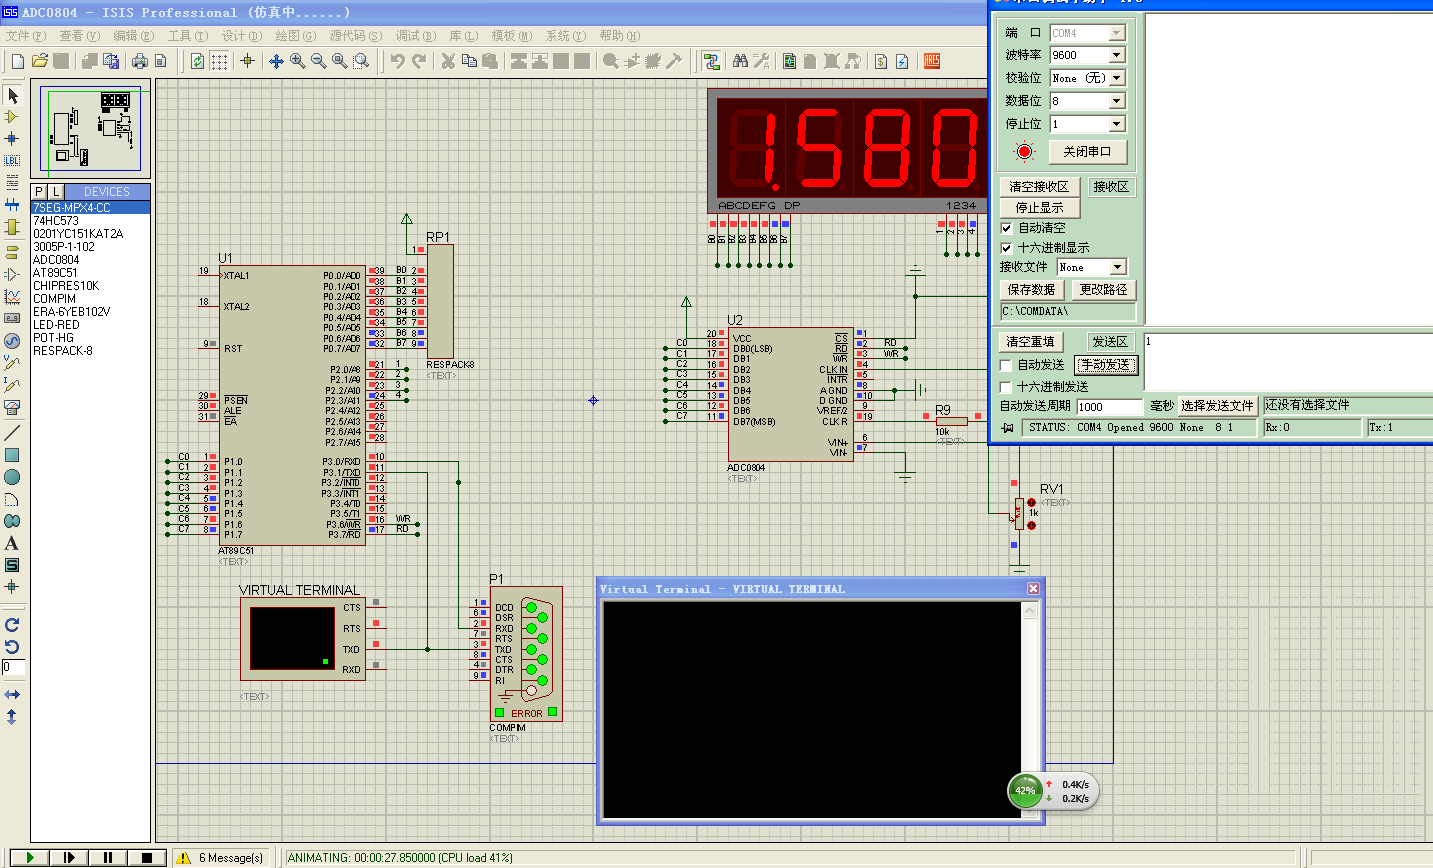Click 关闭串口 button

1088,152
